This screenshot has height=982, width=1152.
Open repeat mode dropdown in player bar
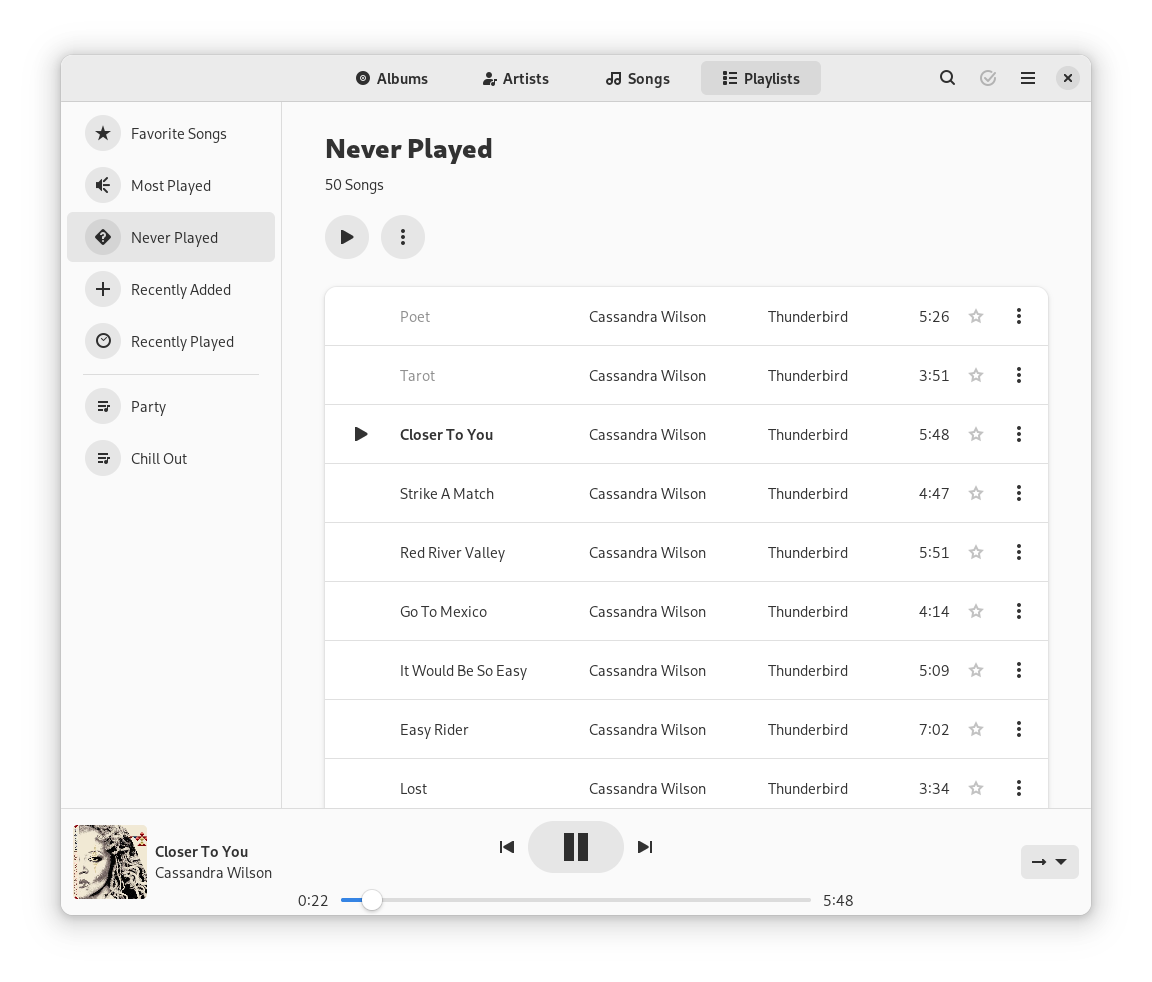point(1049,862)
